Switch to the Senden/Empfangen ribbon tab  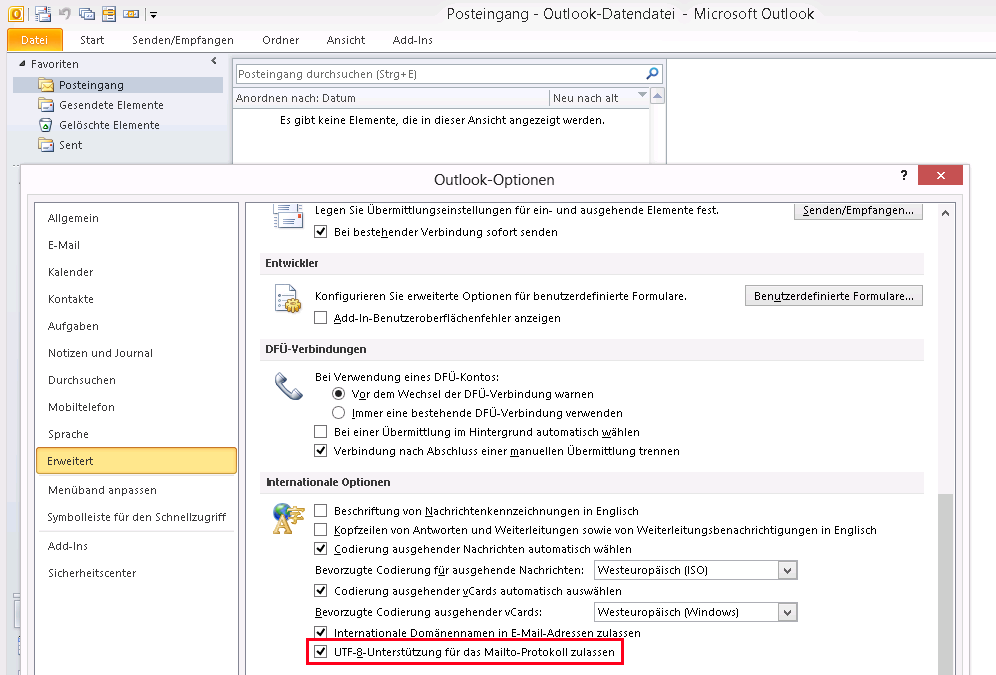[182, 40]
